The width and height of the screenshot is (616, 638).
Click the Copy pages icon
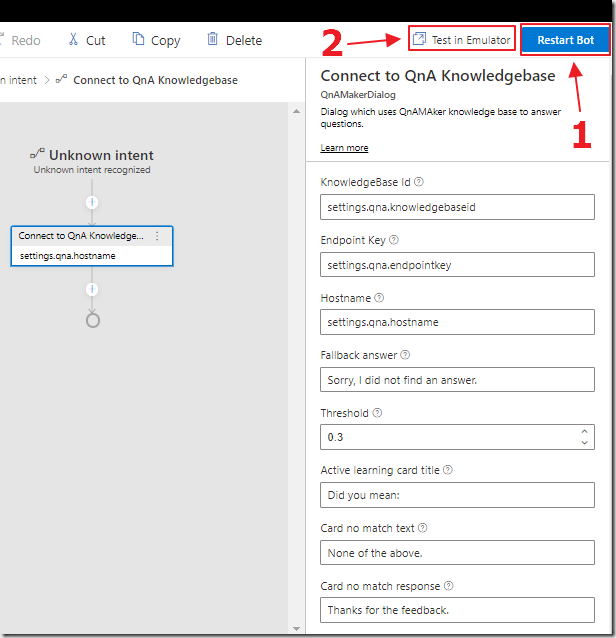tap(138, 39)
